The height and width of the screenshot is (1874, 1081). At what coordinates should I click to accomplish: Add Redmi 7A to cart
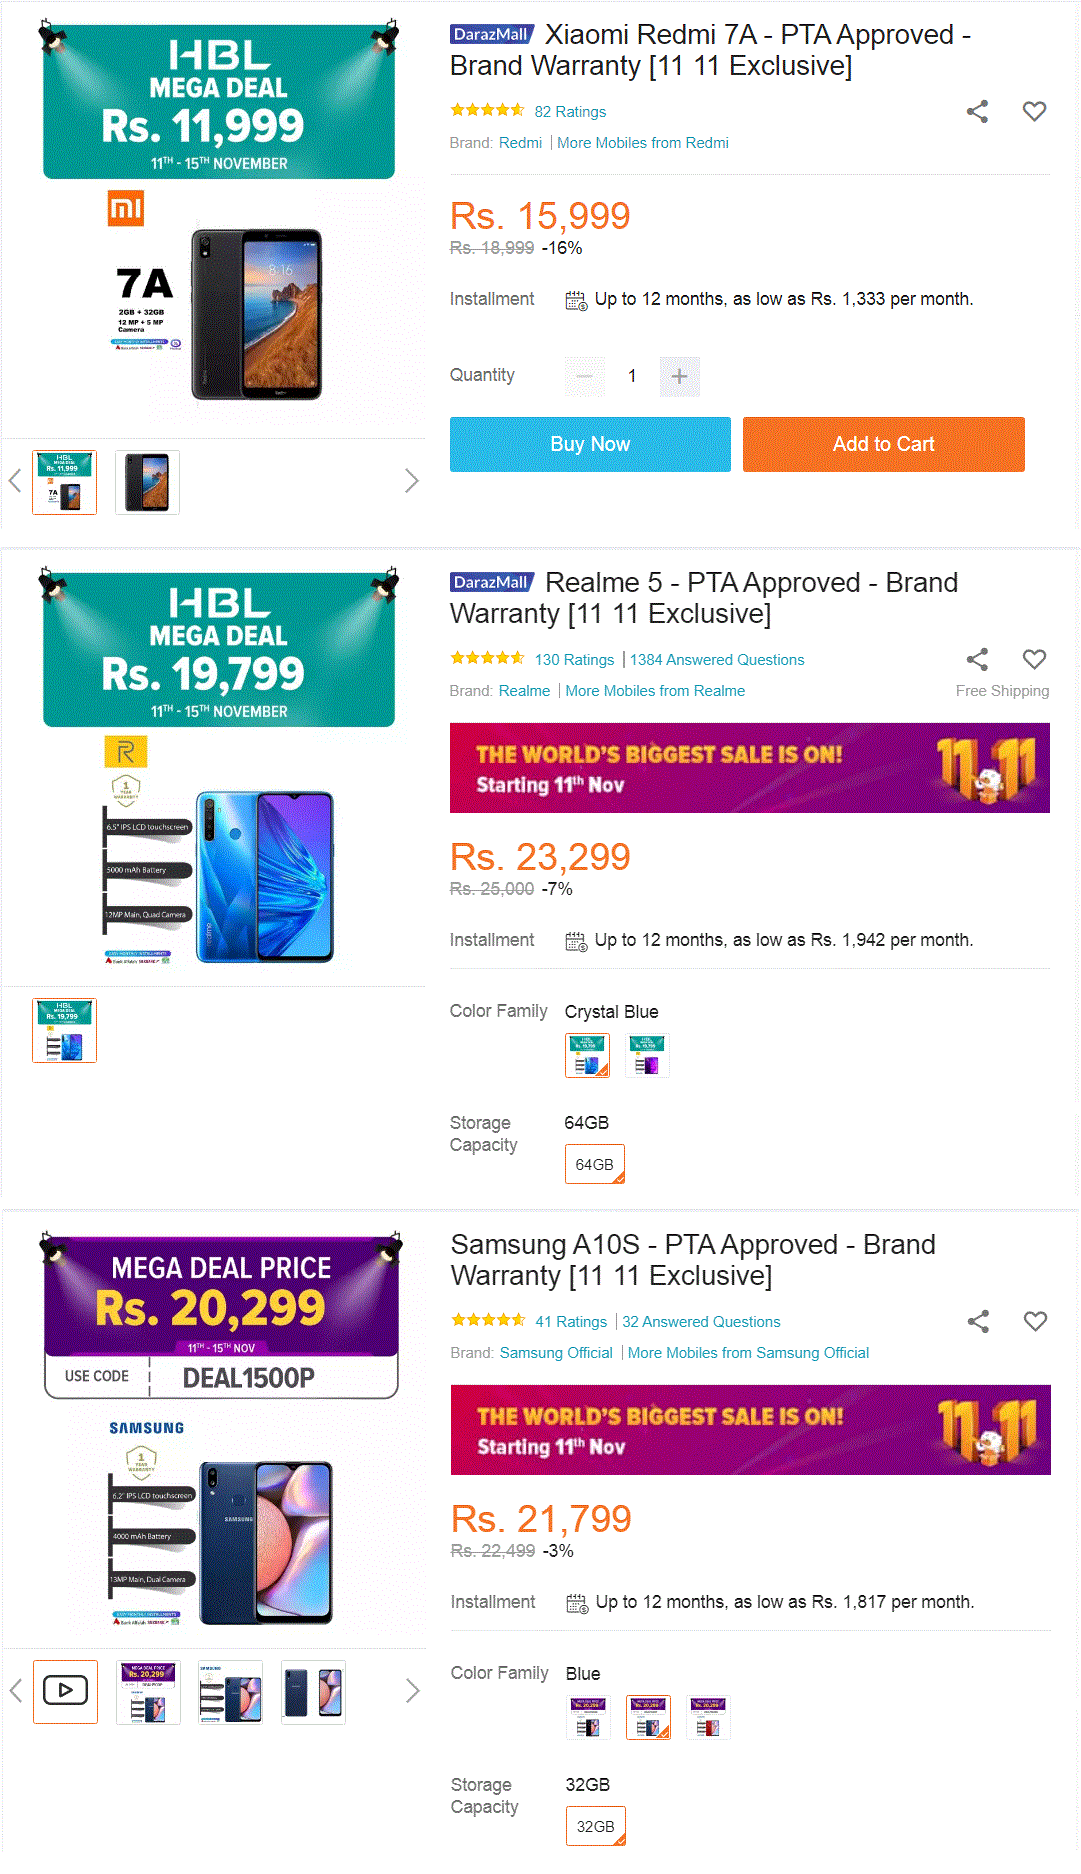click(x=884, y=444)
